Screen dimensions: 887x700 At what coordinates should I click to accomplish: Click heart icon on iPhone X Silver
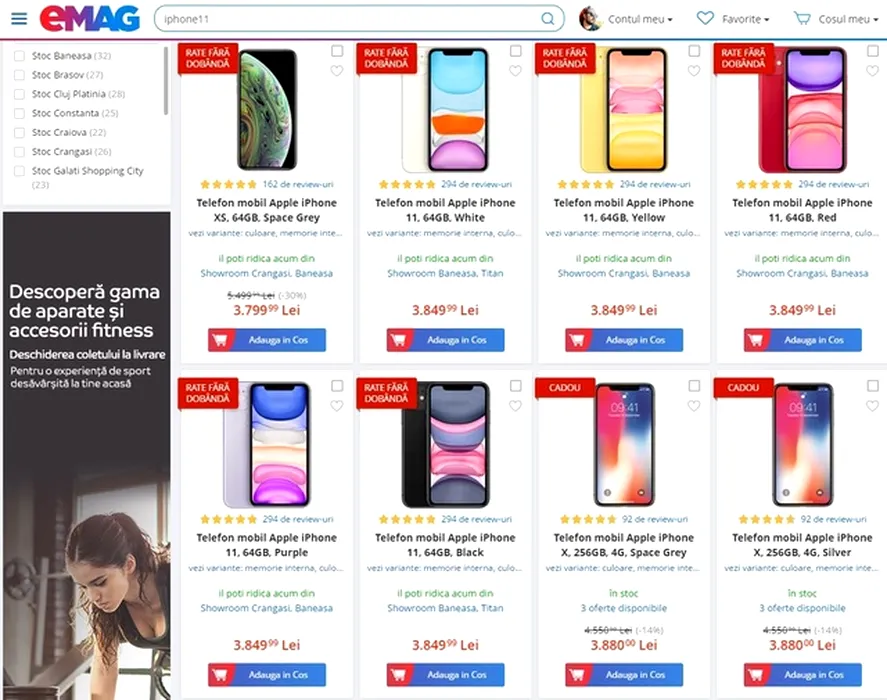(x=873, y=406)
